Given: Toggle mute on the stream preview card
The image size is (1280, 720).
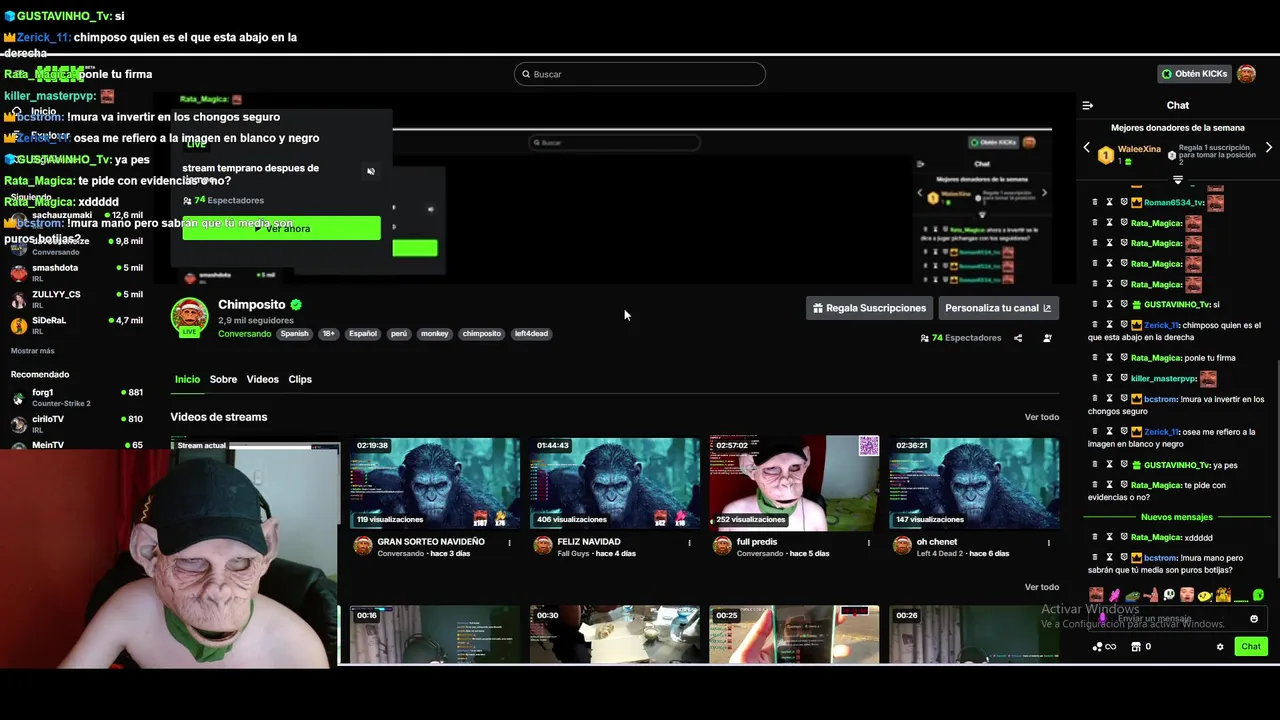Looking at the screenshot, I should pyautogui.click(x=371, y=171).
